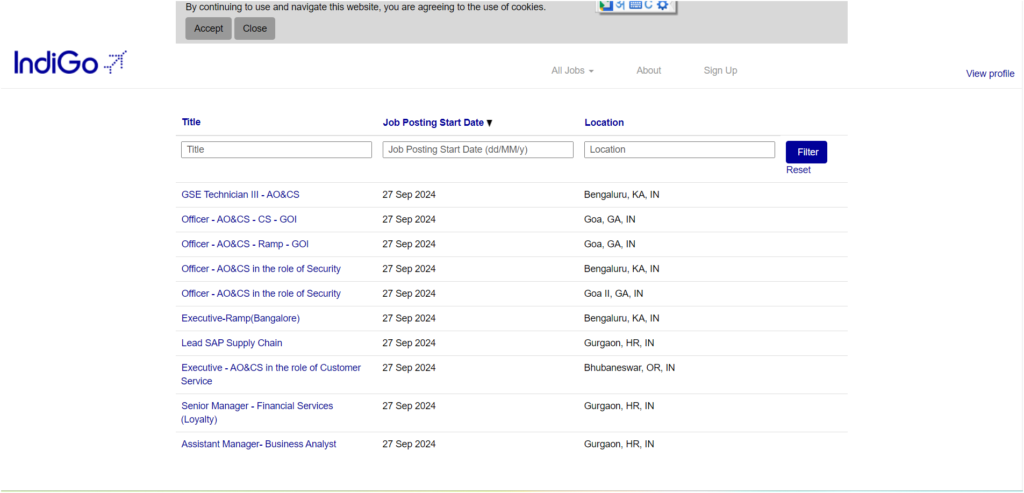Open the on-screen keyboard icon
This screenshot has width=1024, height=493.
[634, 5]
